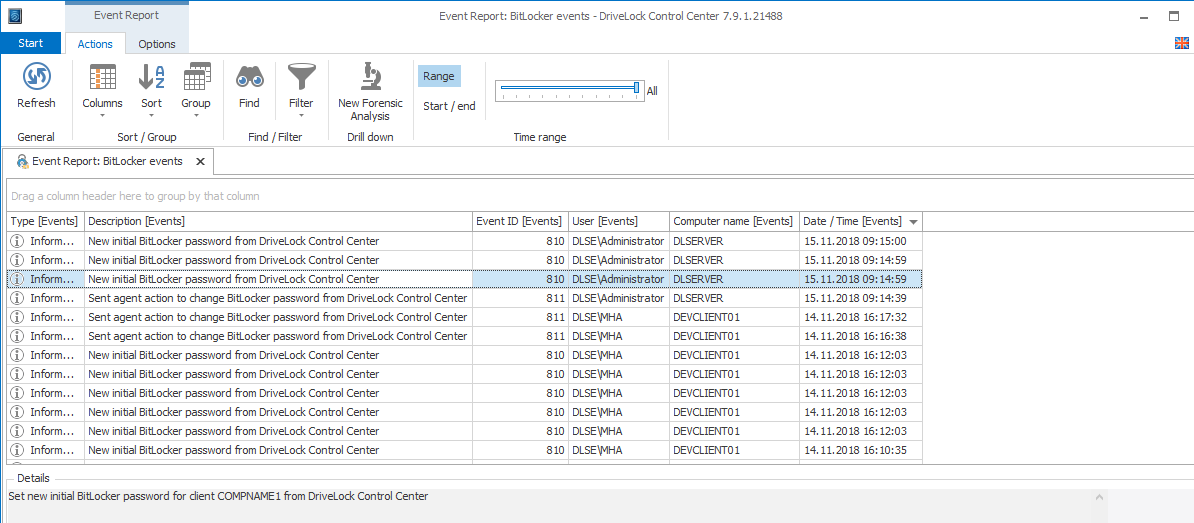This screenshot has height=523, width=1194.
Task: Select cell 15.11.2018 09:14:39
Action: (x=860, y=298)
